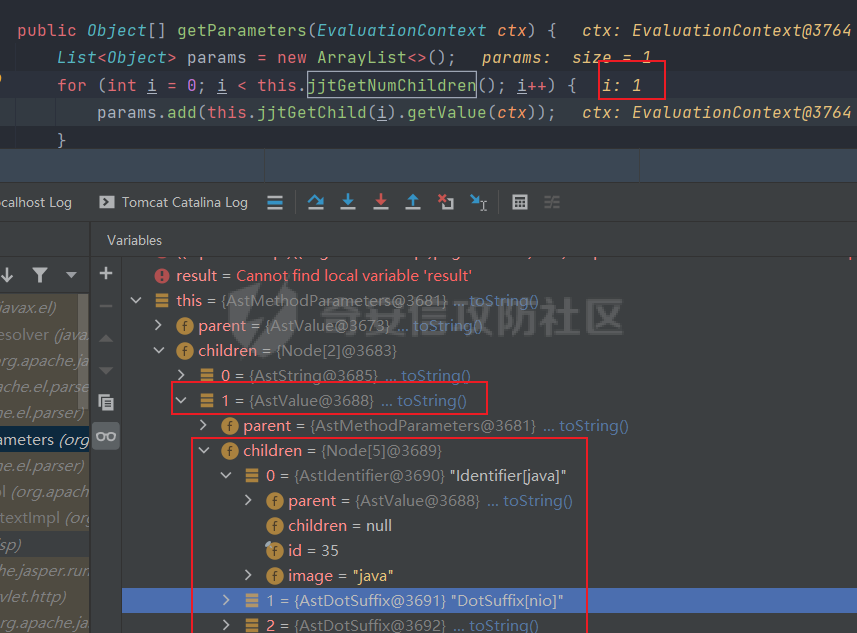Click toString() link for AstValue@3688
857x633 pixels.
(x=431, y=401)
